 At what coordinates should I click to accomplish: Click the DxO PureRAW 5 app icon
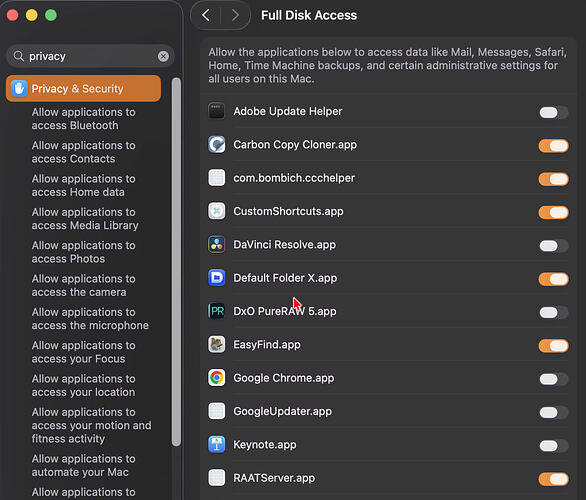pos(216,311)
